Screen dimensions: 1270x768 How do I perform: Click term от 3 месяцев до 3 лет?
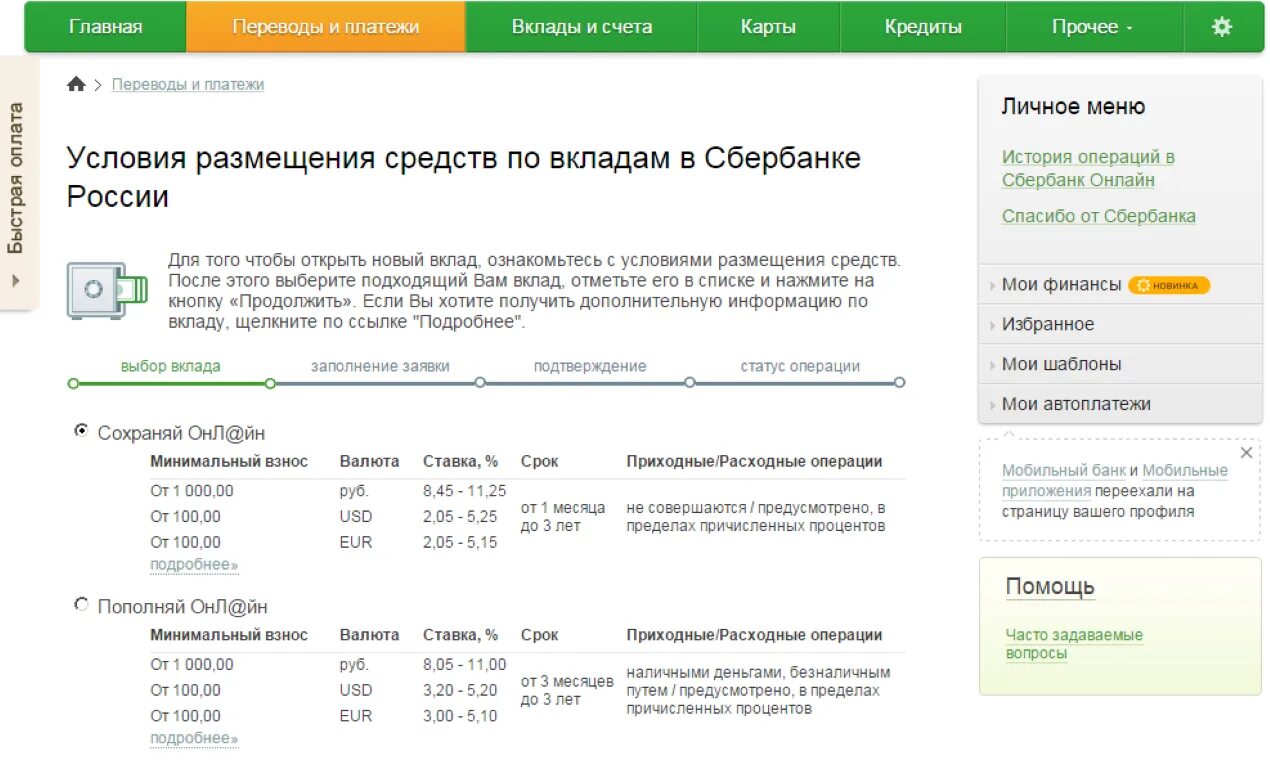pos(567,690)
